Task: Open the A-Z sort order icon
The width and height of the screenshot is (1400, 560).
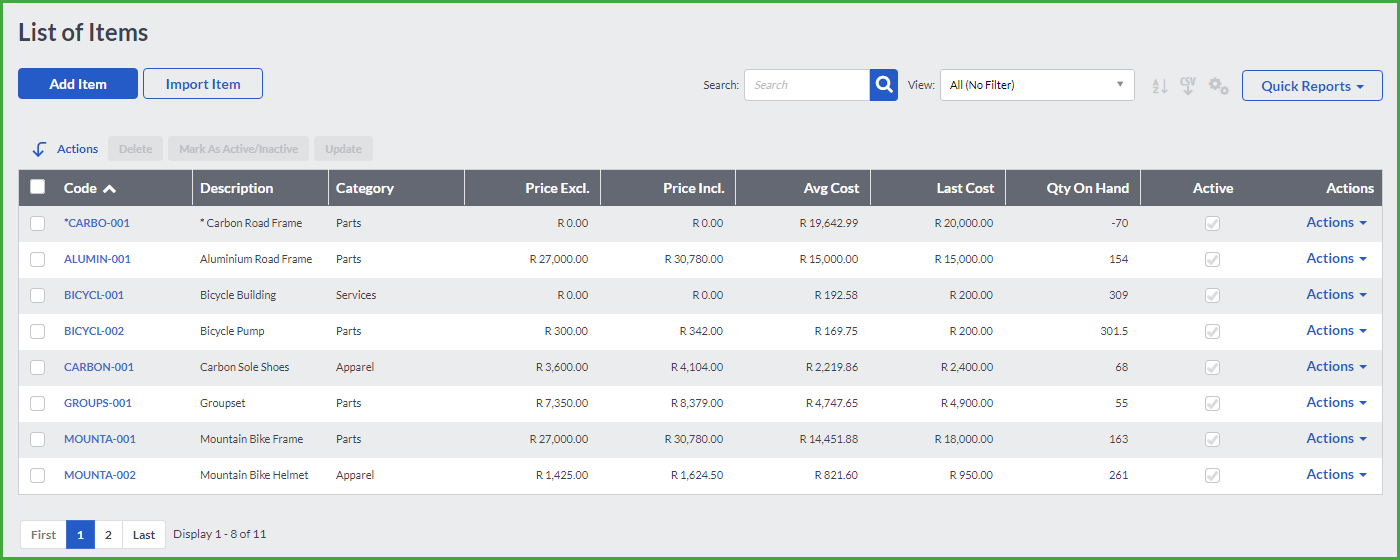Action: coord(1160,86)
